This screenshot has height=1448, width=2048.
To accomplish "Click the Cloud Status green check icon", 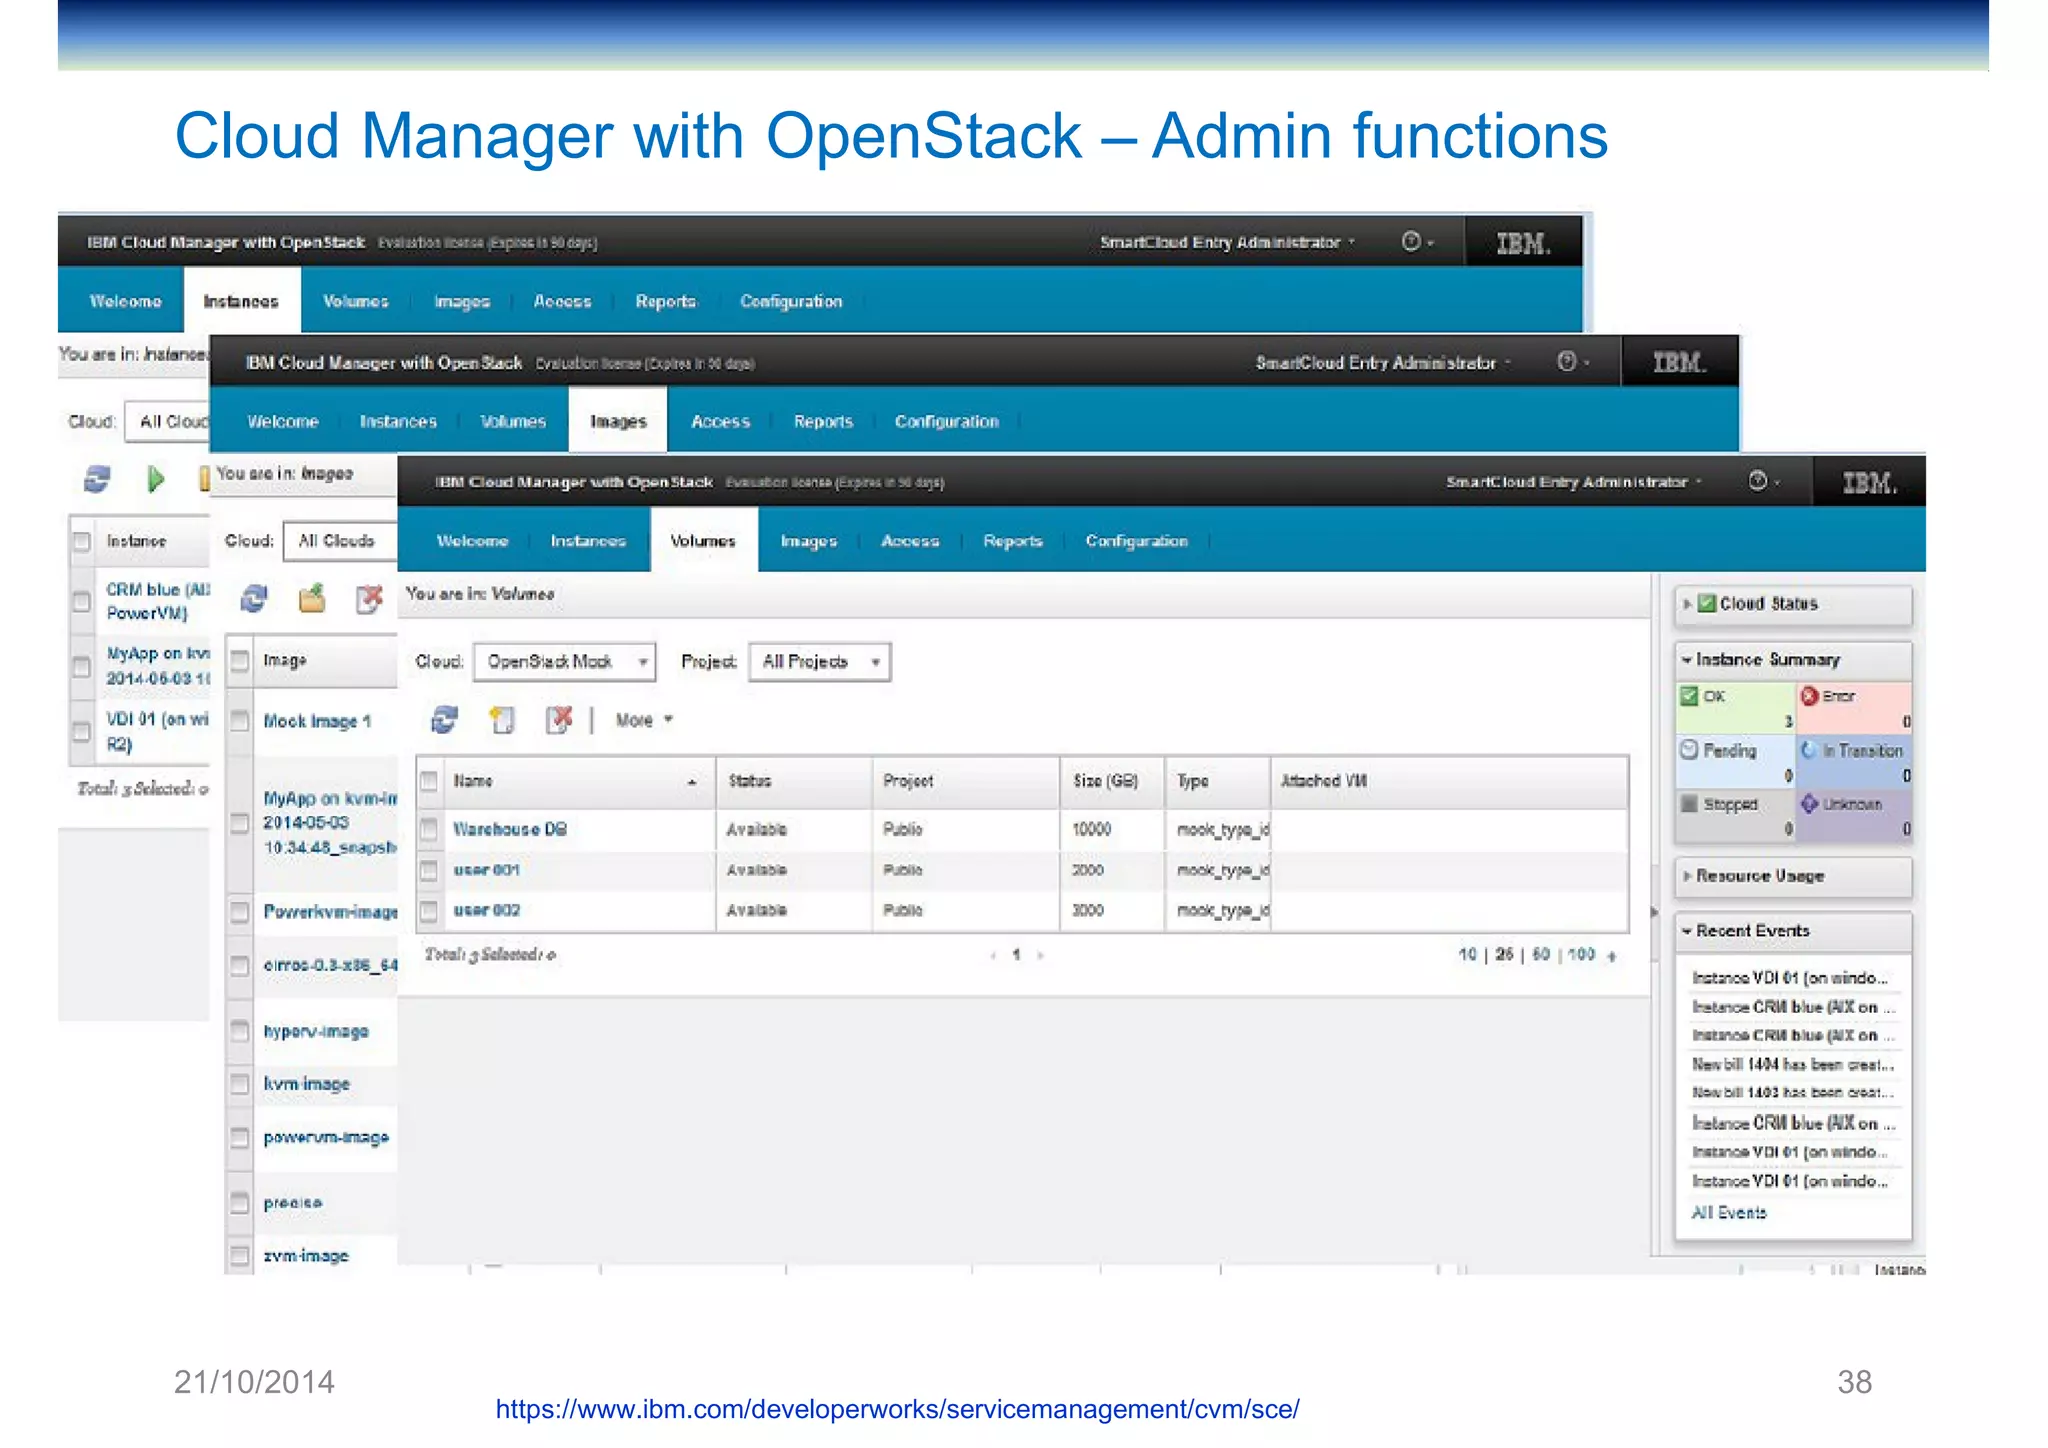I will click(1708, 603).
